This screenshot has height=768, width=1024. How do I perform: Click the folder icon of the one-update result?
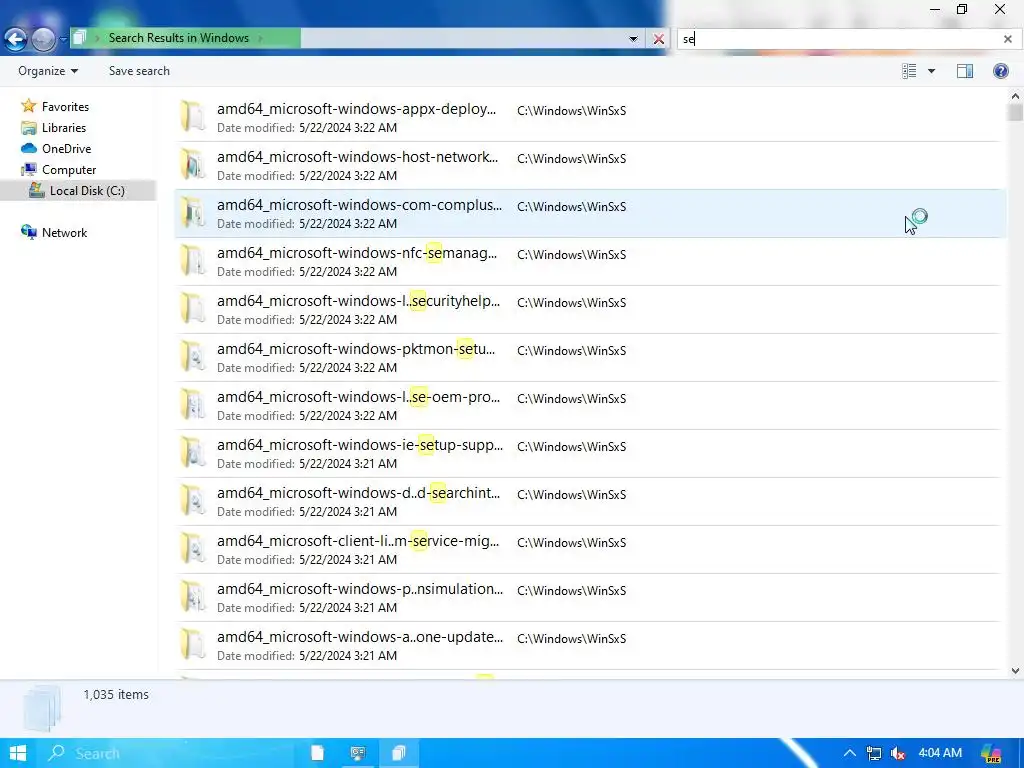point(193,645)
